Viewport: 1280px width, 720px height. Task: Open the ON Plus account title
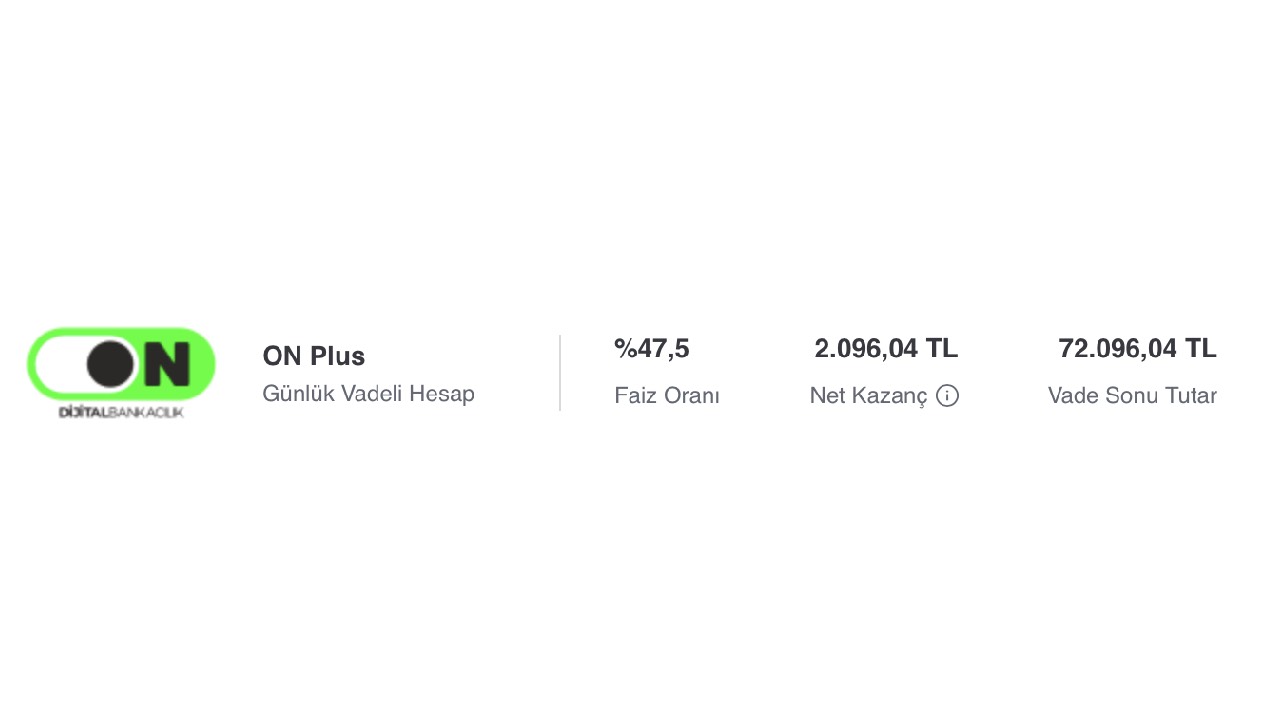point(313,356)
